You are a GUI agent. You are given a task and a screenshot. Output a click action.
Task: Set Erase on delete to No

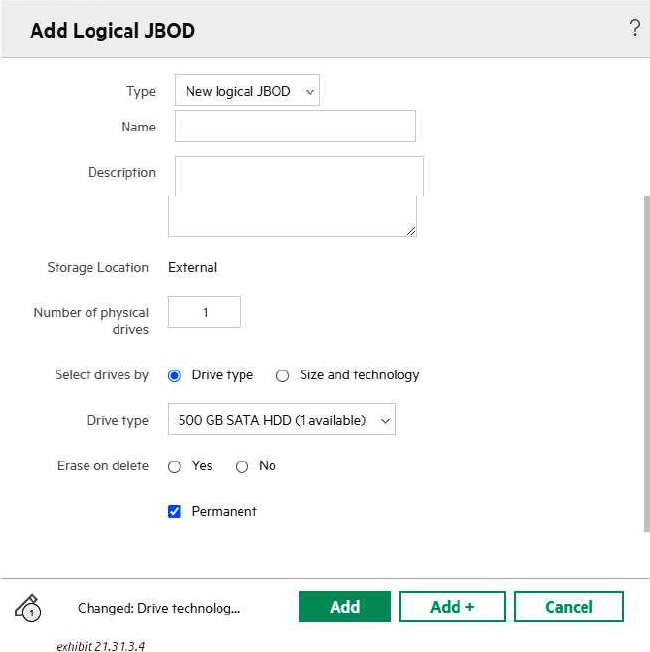[242, 467]
